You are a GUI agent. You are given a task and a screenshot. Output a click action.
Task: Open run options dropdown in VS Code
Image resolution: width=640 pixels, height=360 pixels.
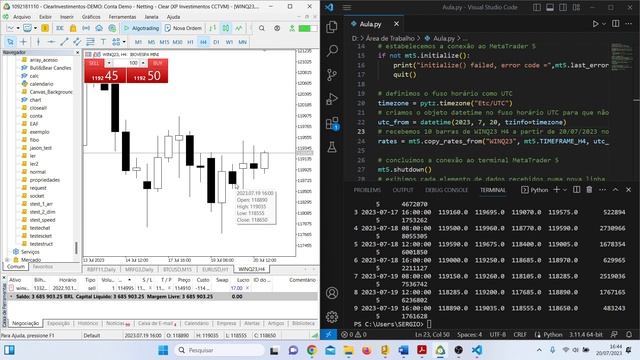click(604, 24)
